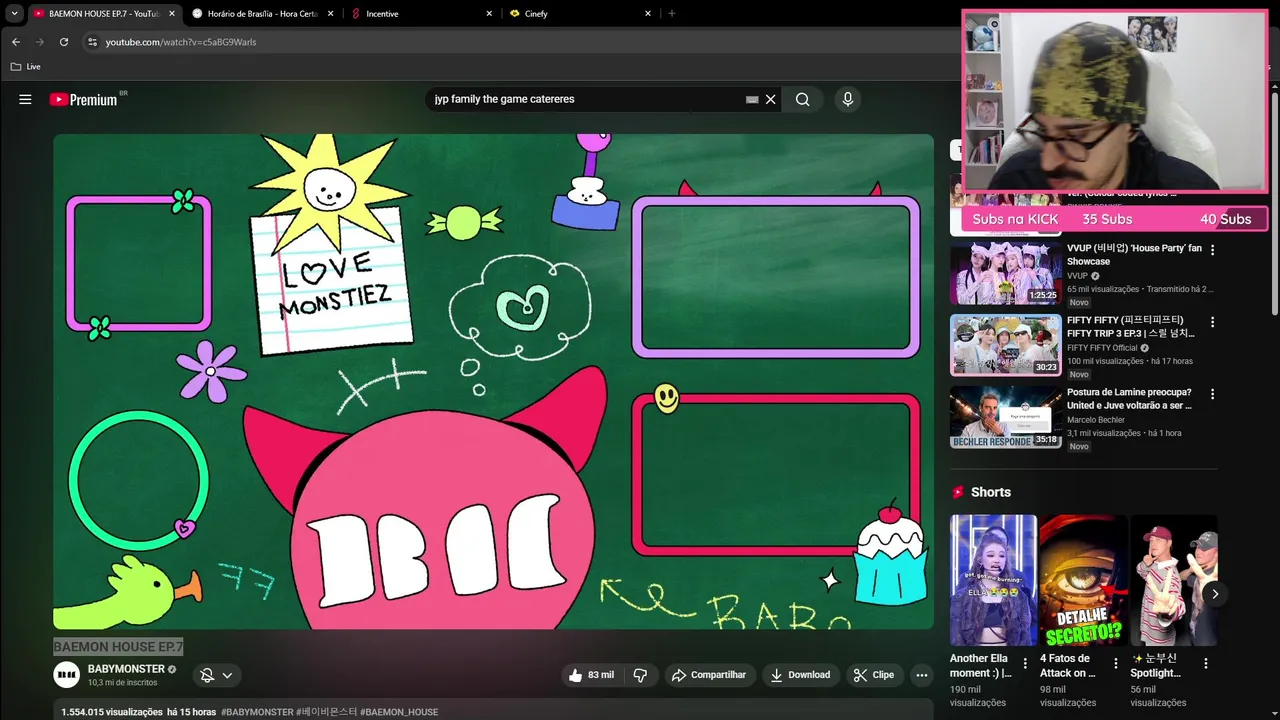This screenshot has width=1280, height=720.
Task: Go back in browser history
Action: [x=15, y=42]
